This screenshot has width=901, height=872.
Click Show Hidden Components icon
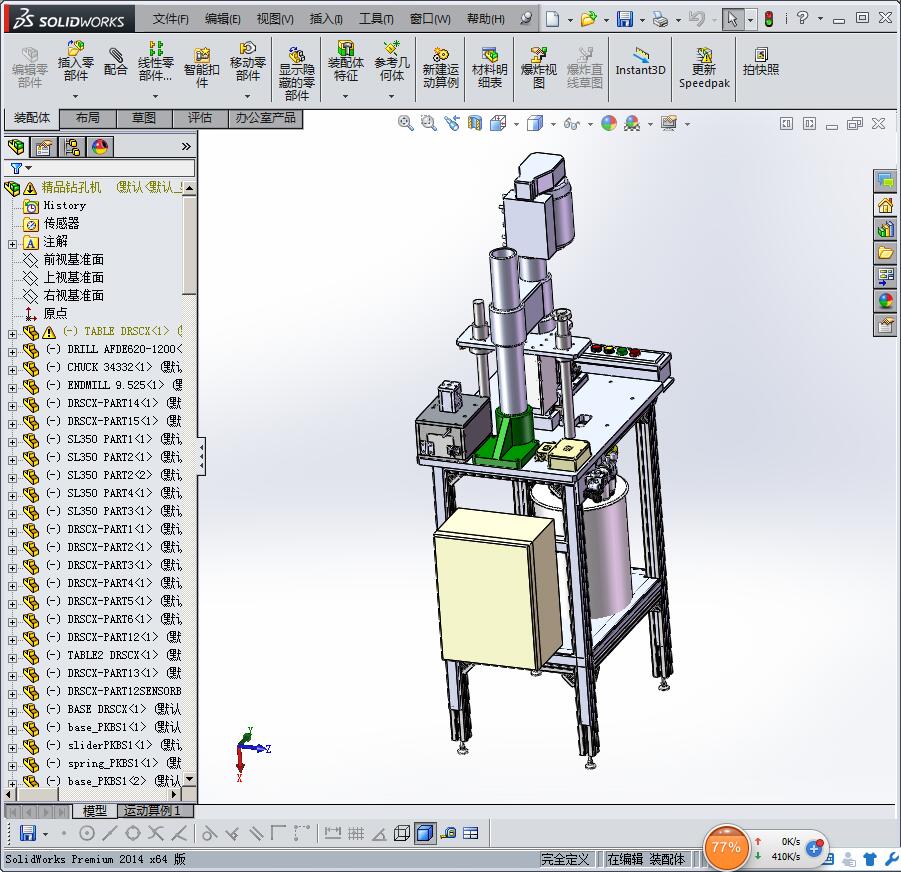[x=297, y=74]
